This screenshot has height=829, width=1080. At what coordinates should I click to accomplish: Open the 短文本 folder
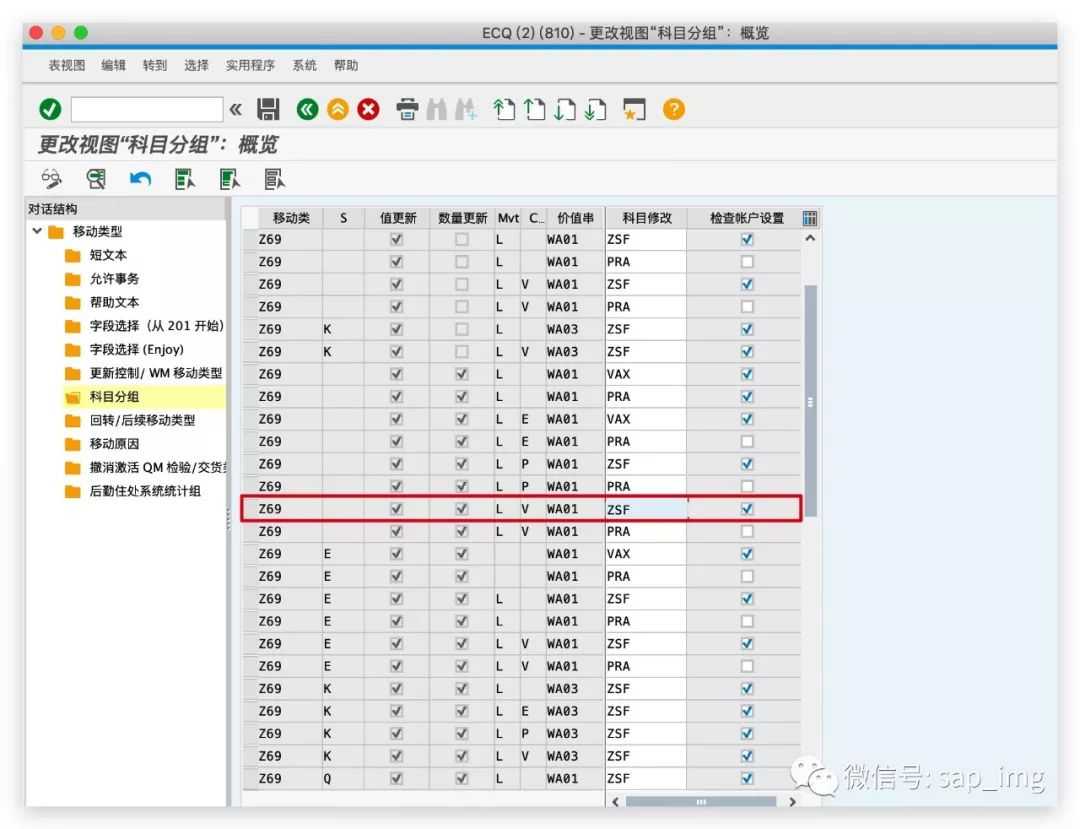click(x=96, y=255)
